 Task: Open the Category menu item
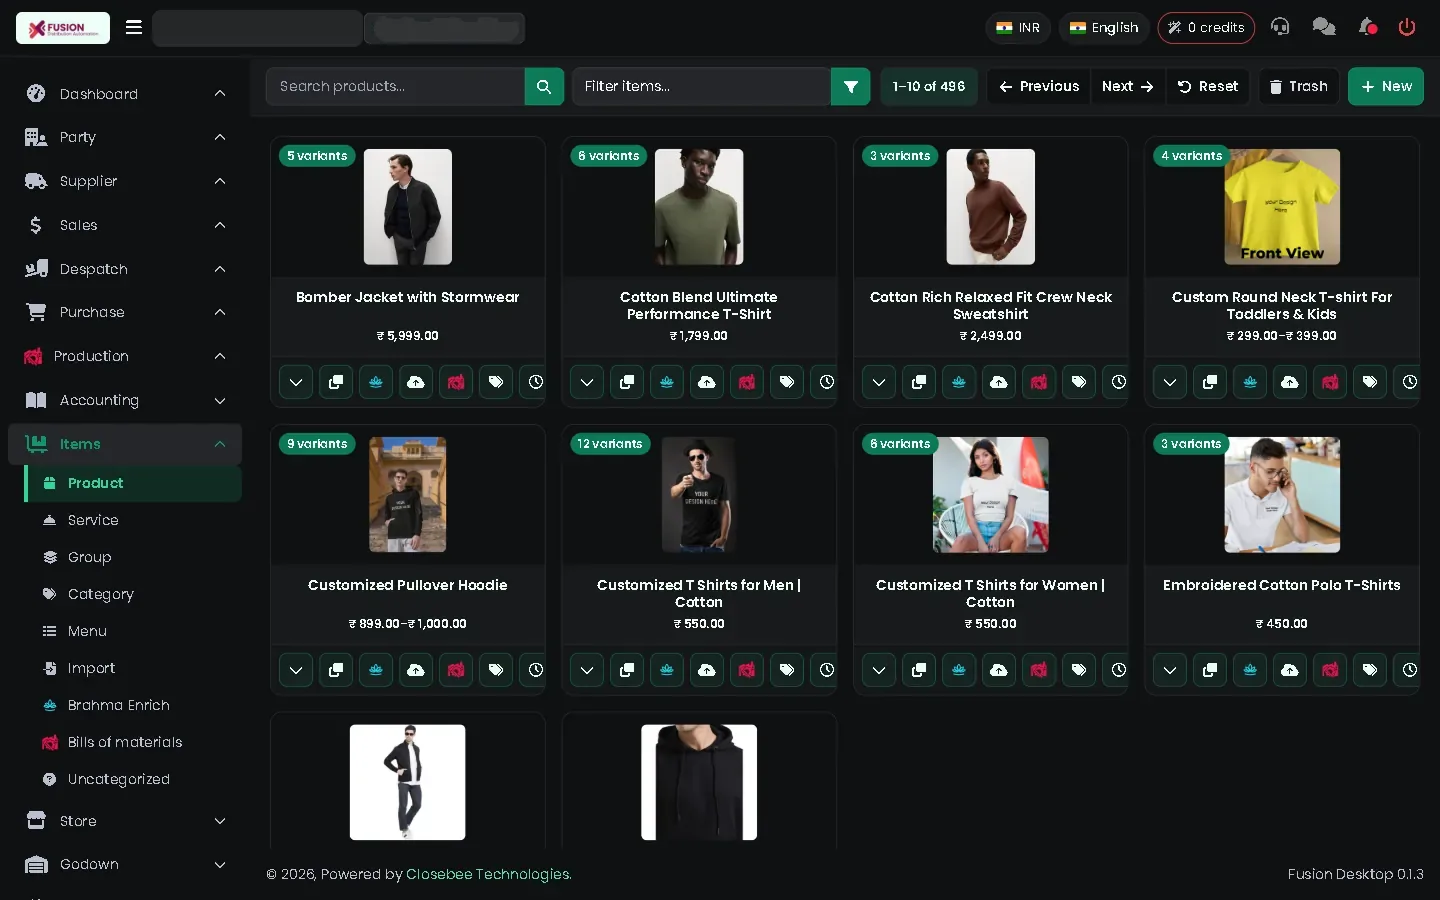(x=133, y=594)
